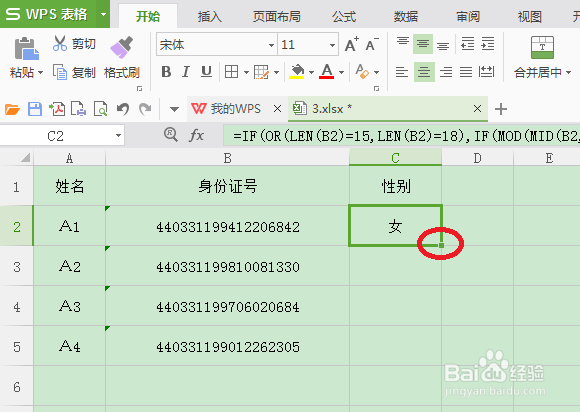580x412 pixels.
Task: Increase indent icon
Action: coord(488,44)
